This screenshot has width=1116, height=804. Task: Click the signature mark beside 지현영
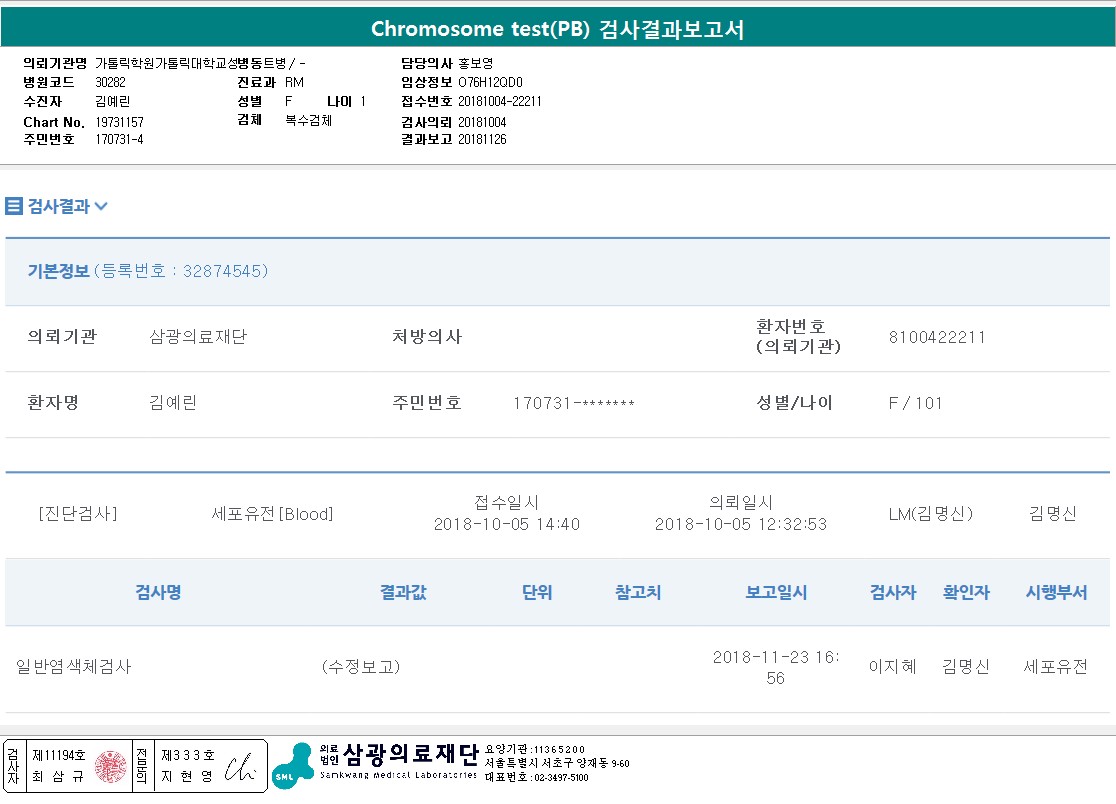(x=240, y=767)
